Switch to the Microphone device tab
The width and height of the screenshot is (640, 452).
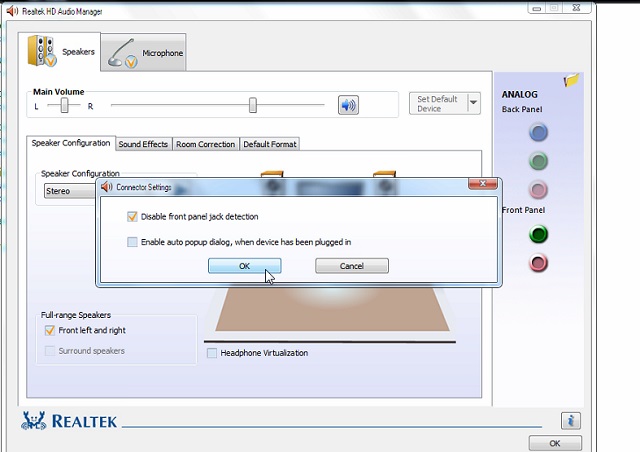(145, 53)
